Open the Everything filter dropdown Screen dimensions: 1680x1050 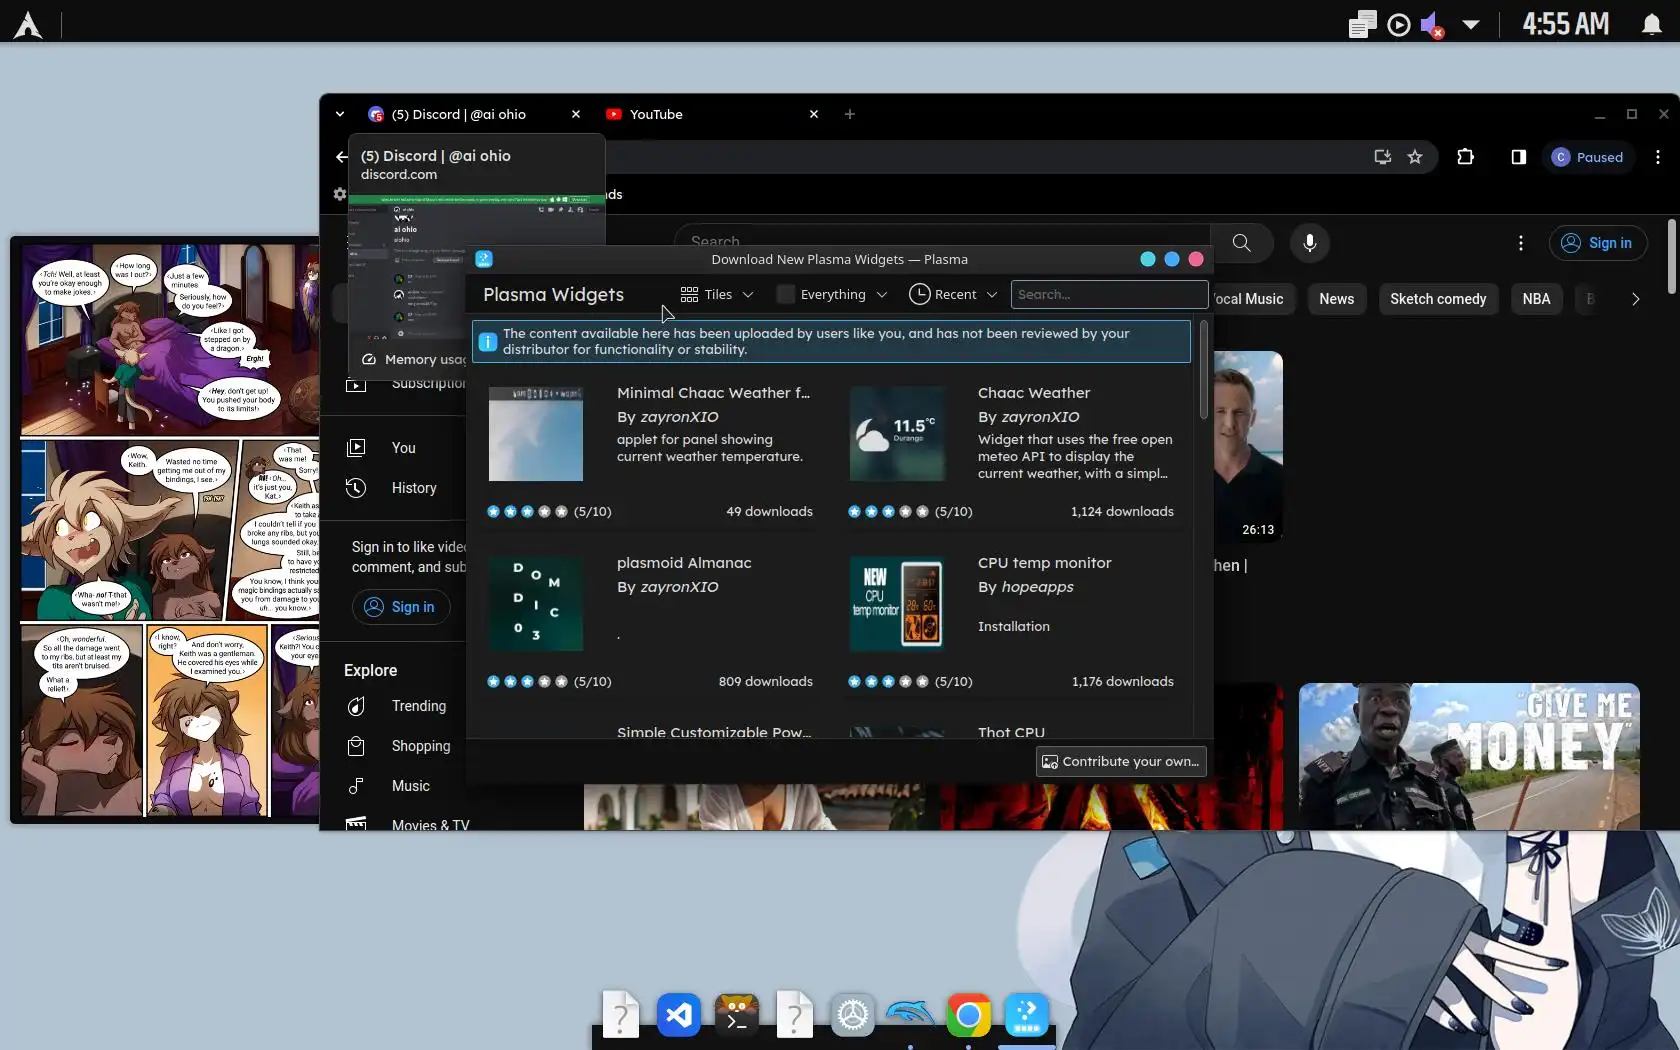[x=832, y=295]
